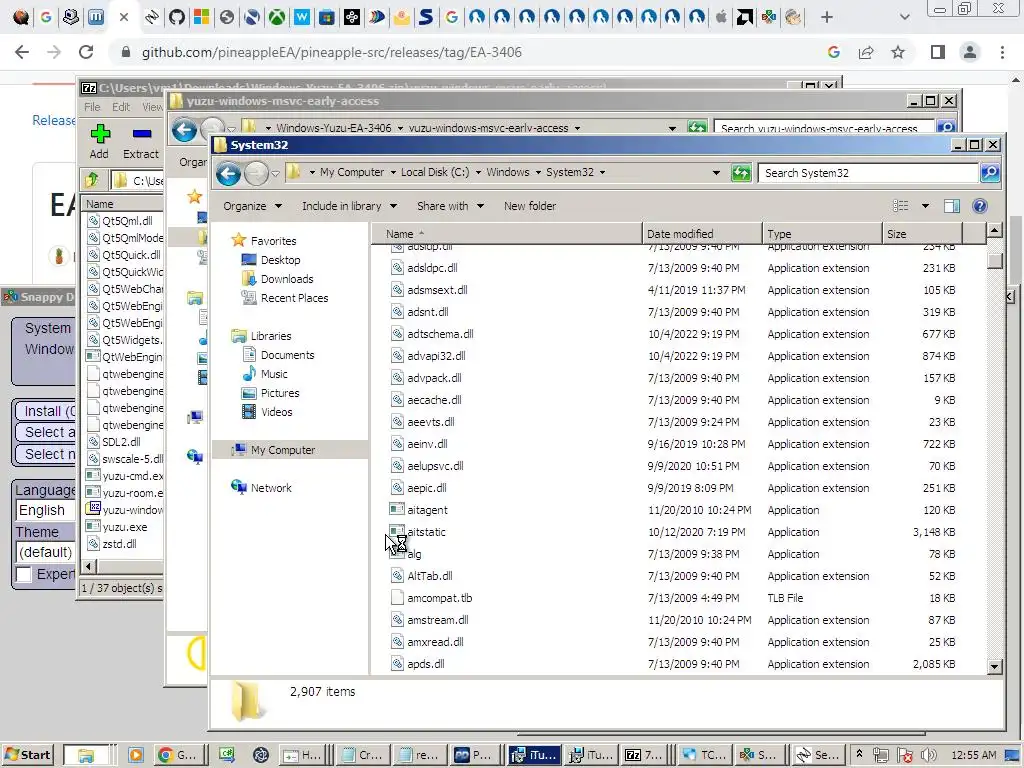This screenshot has height=768, width=1024.
Task: Sort by the Type column header
Action: (822, 234)
